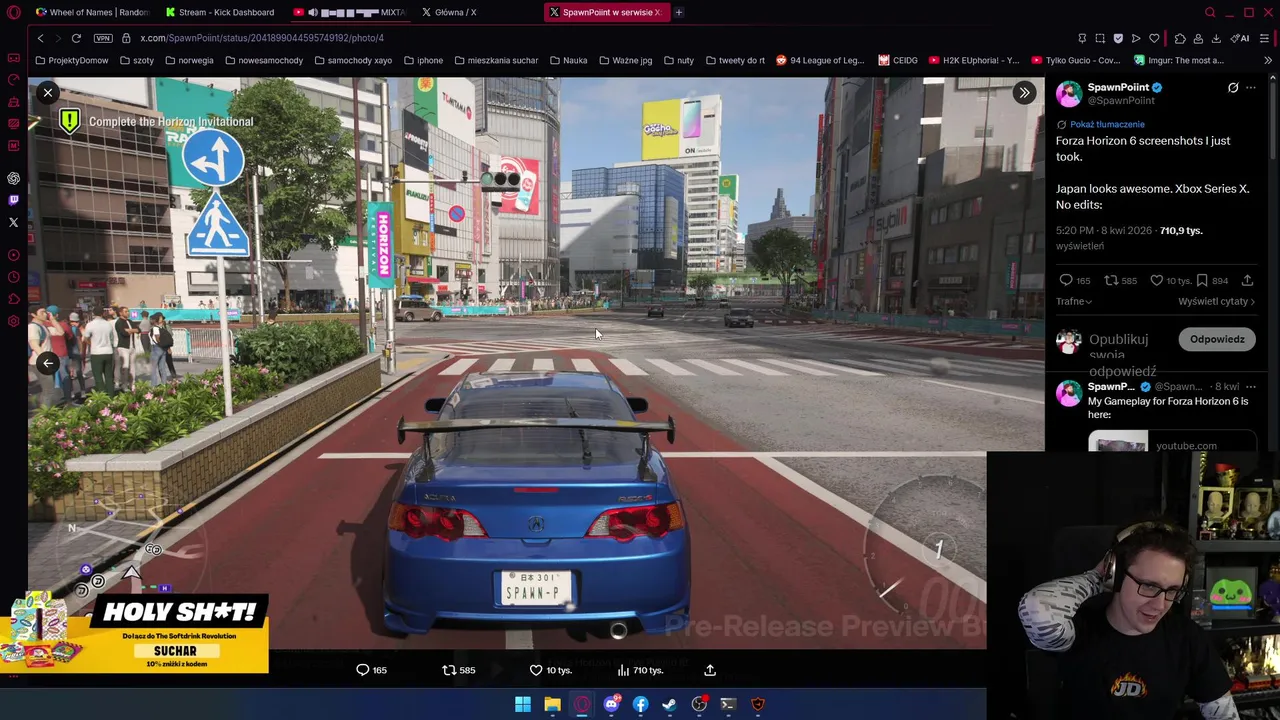Open a new browser tab with plus button

(x=678, y=12)
